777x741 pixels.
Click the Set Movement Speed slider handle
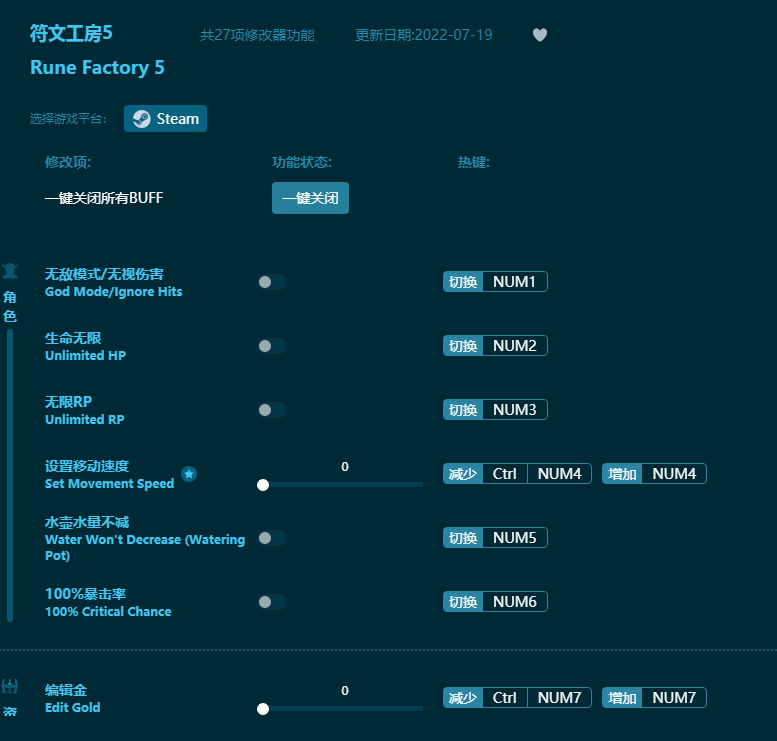[x=263, y=485]
